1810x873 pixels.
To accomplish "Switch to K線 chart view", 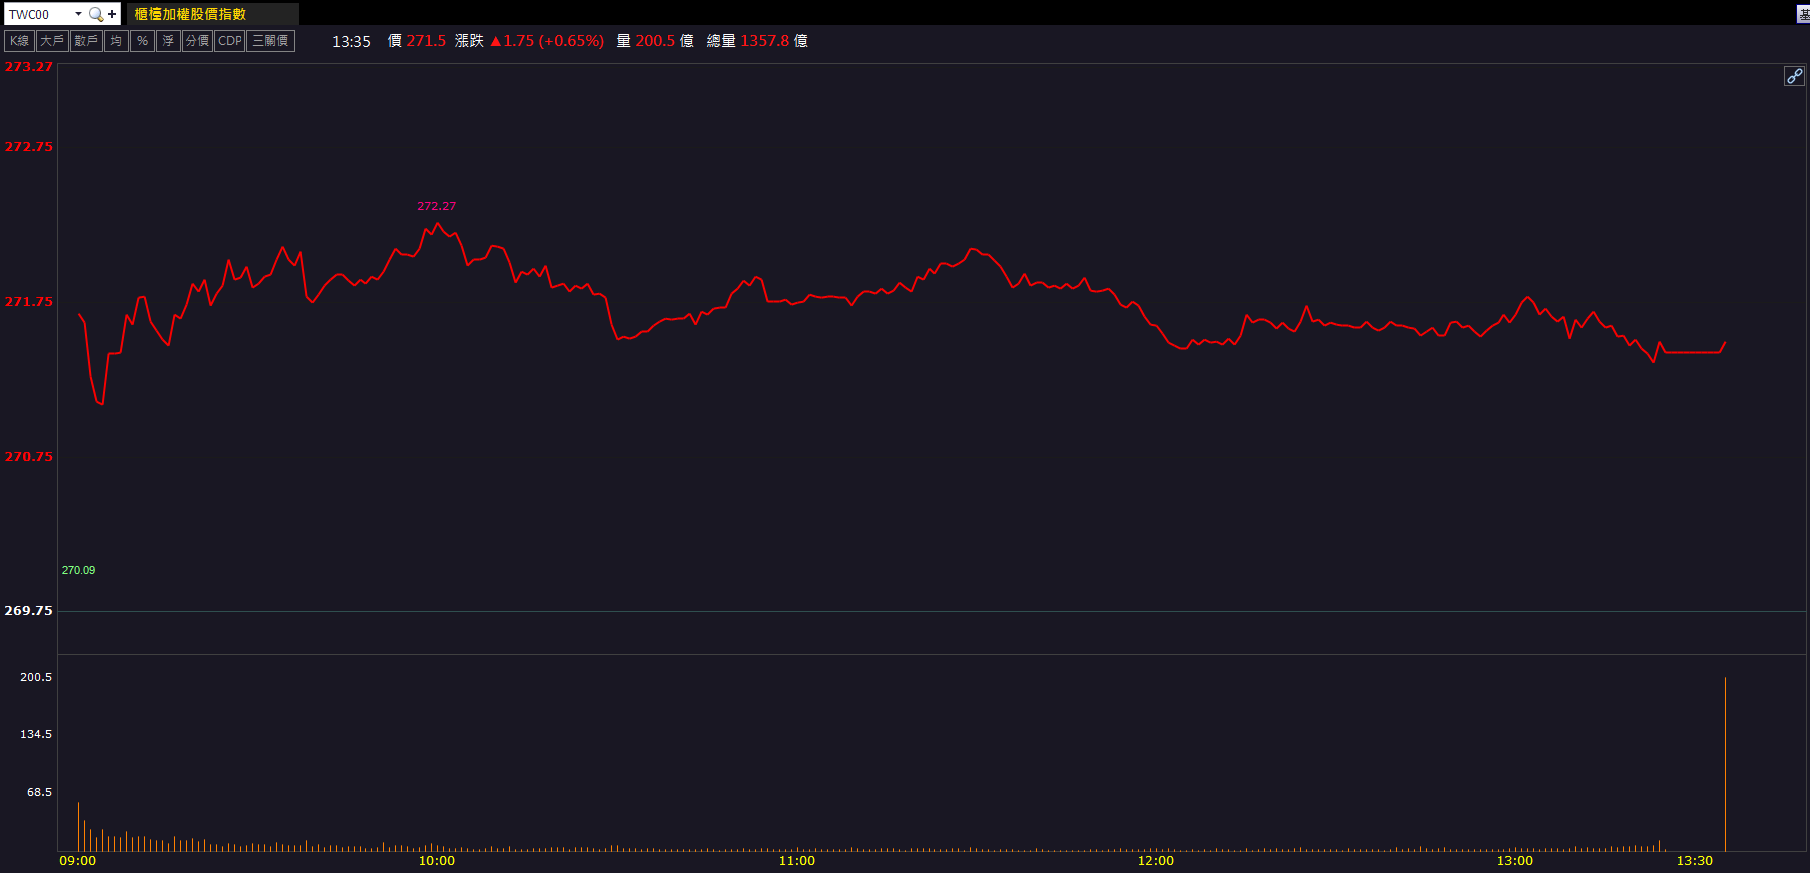I will pyautogui.click(x=20, y=41).
